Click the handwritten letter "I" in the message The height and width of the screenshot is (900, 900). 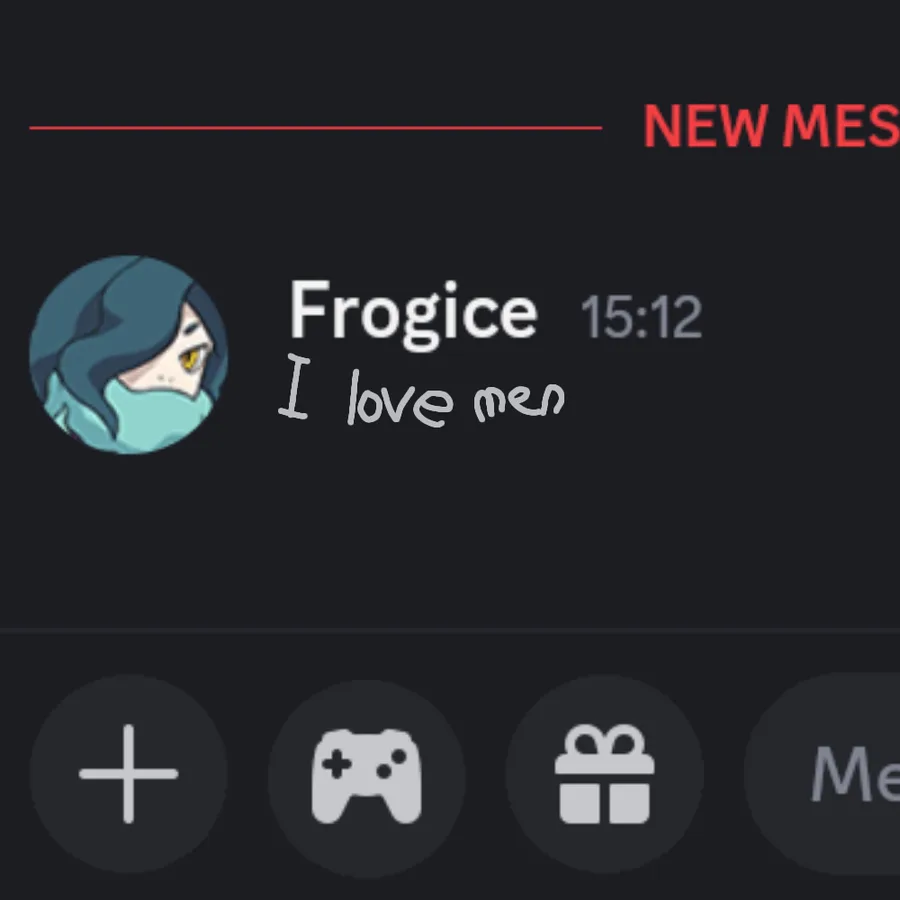294,386
